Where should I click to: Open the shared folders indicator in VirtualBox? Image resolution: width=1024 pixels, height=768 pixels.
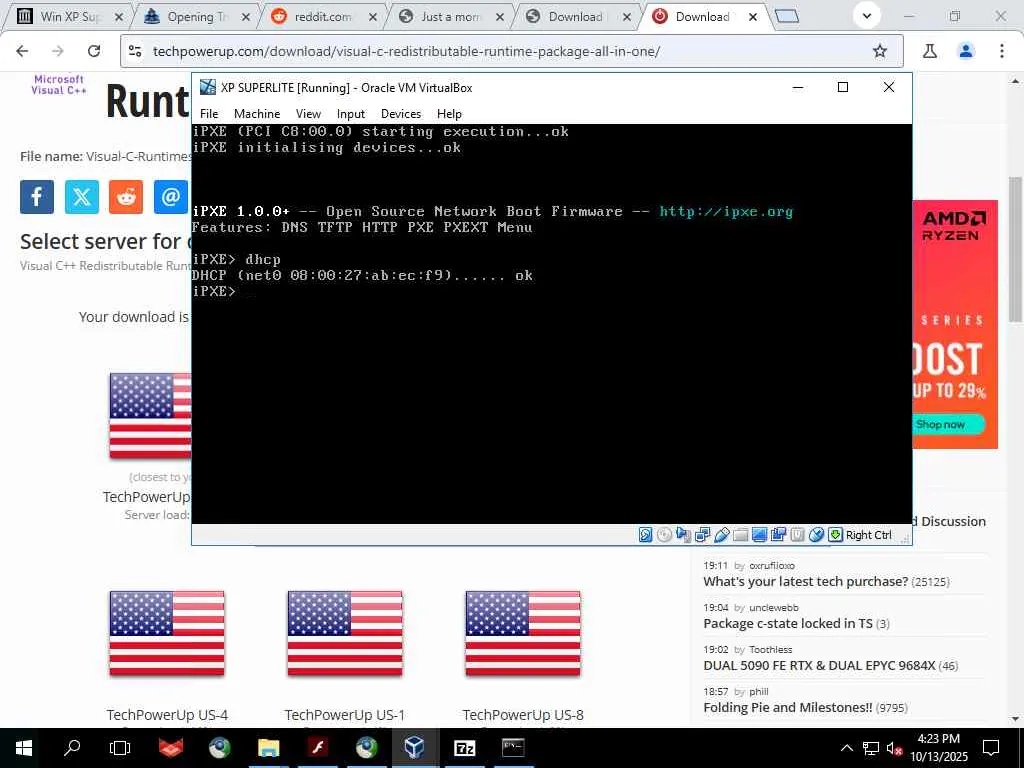point(740,535)
